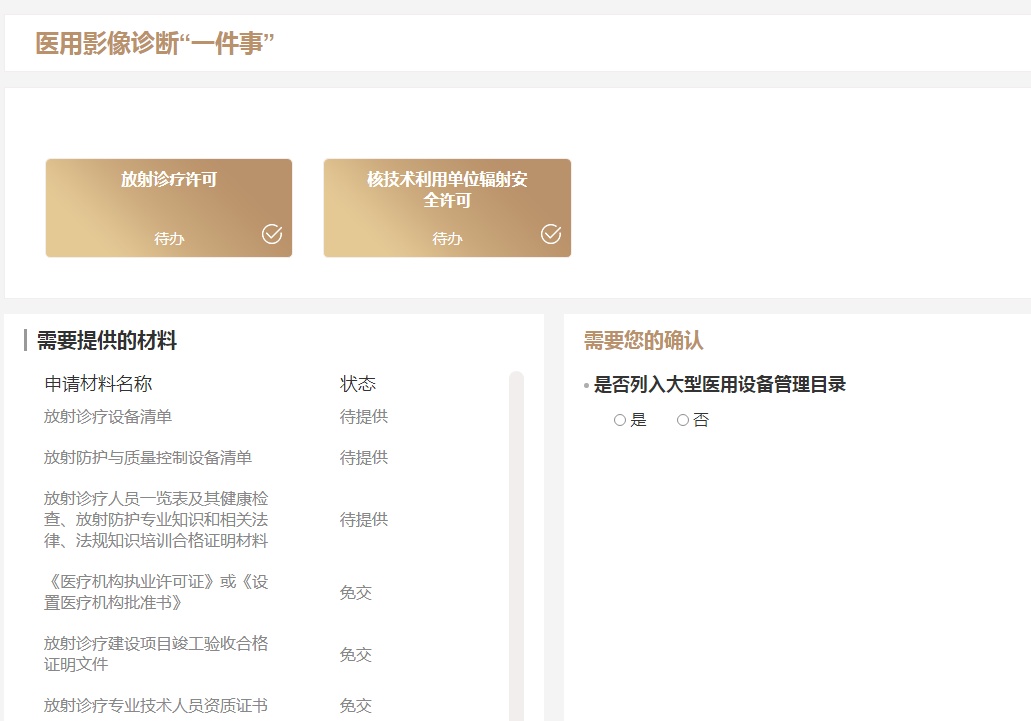The height and width of the screenshot is (721, 1031).
Task: Click 待办 status on 放射诊疗许可 card
Action: pyautogui.click(x=169, y=239)
